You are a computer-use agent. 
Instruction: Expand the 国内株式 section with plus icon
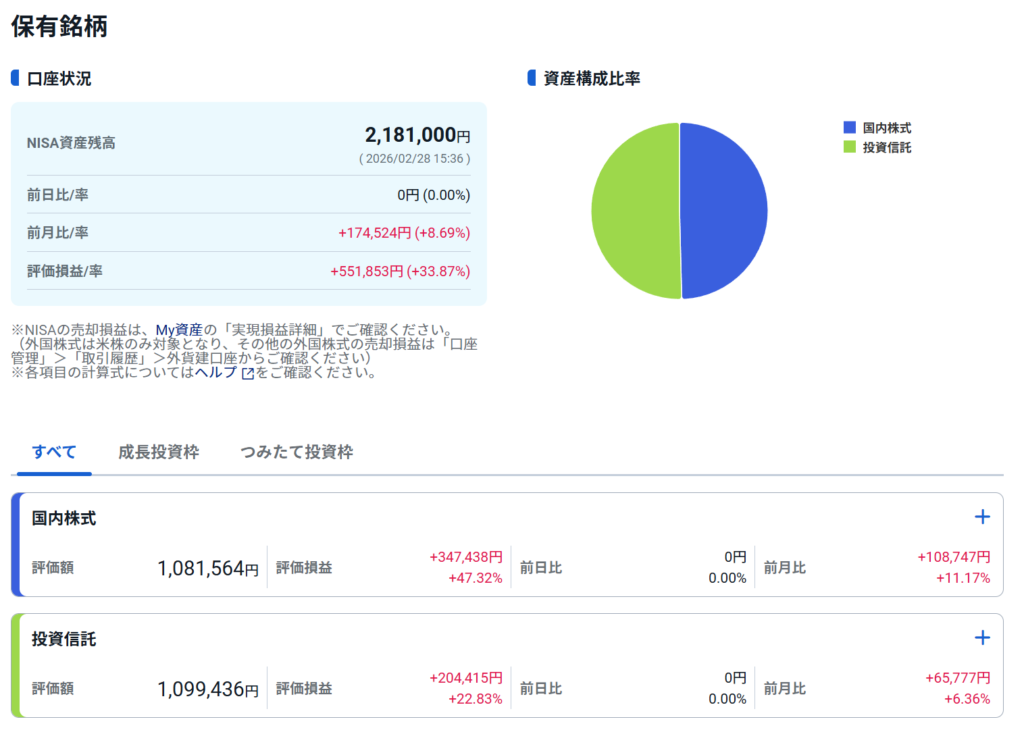[x=982, y=517]
